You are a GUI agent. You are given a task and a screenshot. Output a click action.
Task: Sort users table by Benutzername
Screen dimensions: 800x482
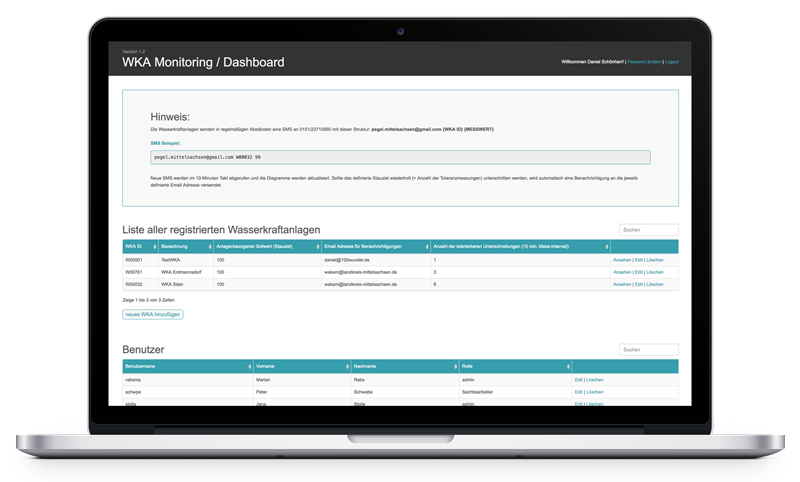click(186, 367)
